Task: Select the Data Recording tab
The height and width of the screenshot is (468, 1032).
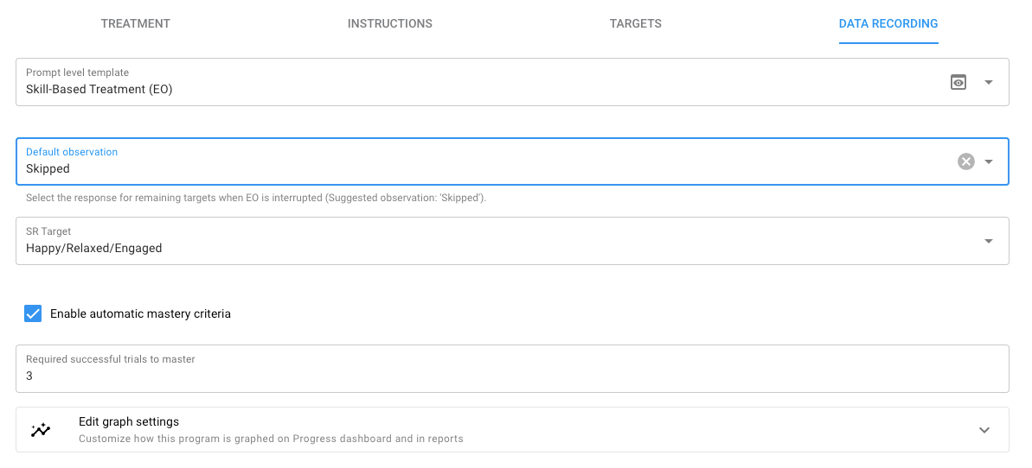Action: coord(888,24)
